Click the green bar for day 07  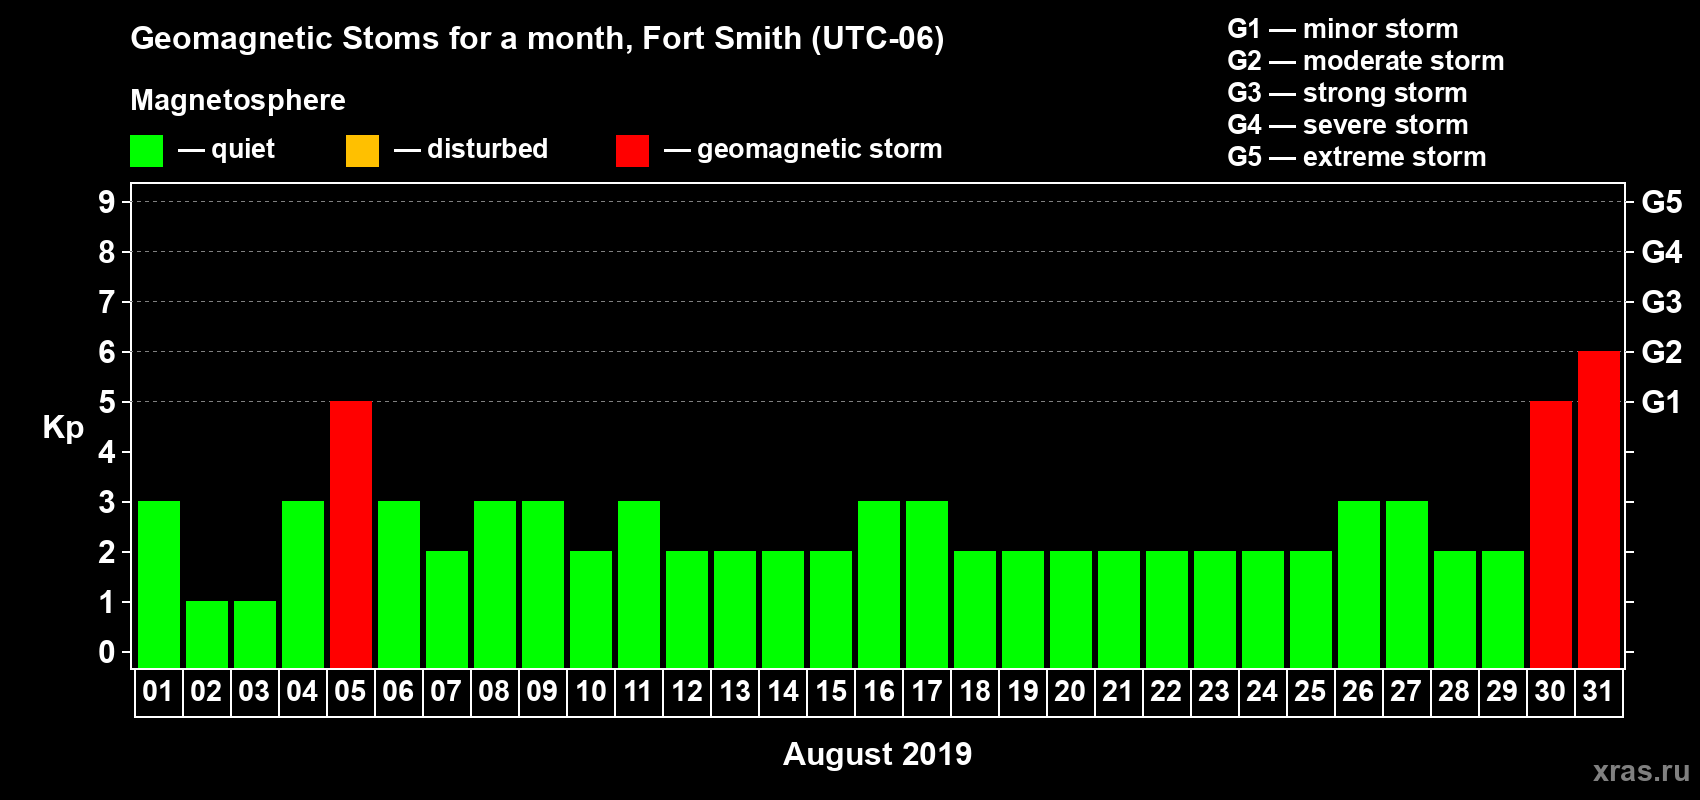coord(447,610)
